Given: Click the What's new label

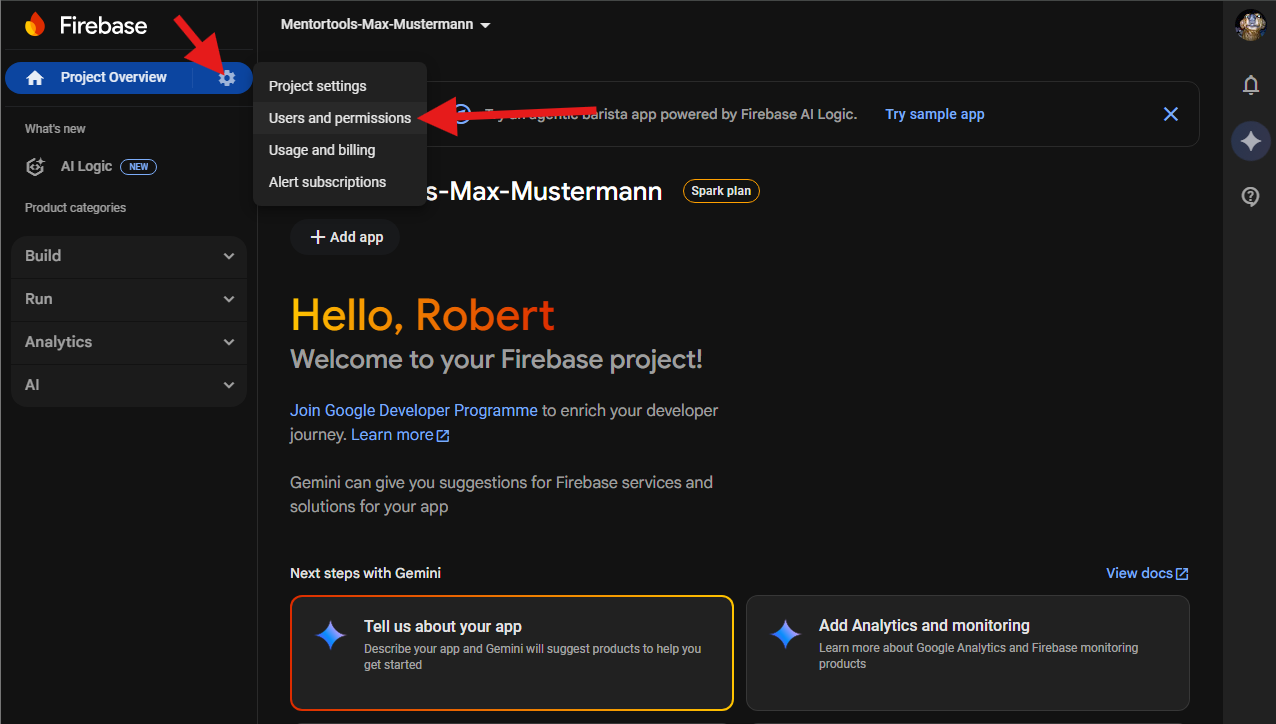Looking at the screenshot, I should point(55,129).
